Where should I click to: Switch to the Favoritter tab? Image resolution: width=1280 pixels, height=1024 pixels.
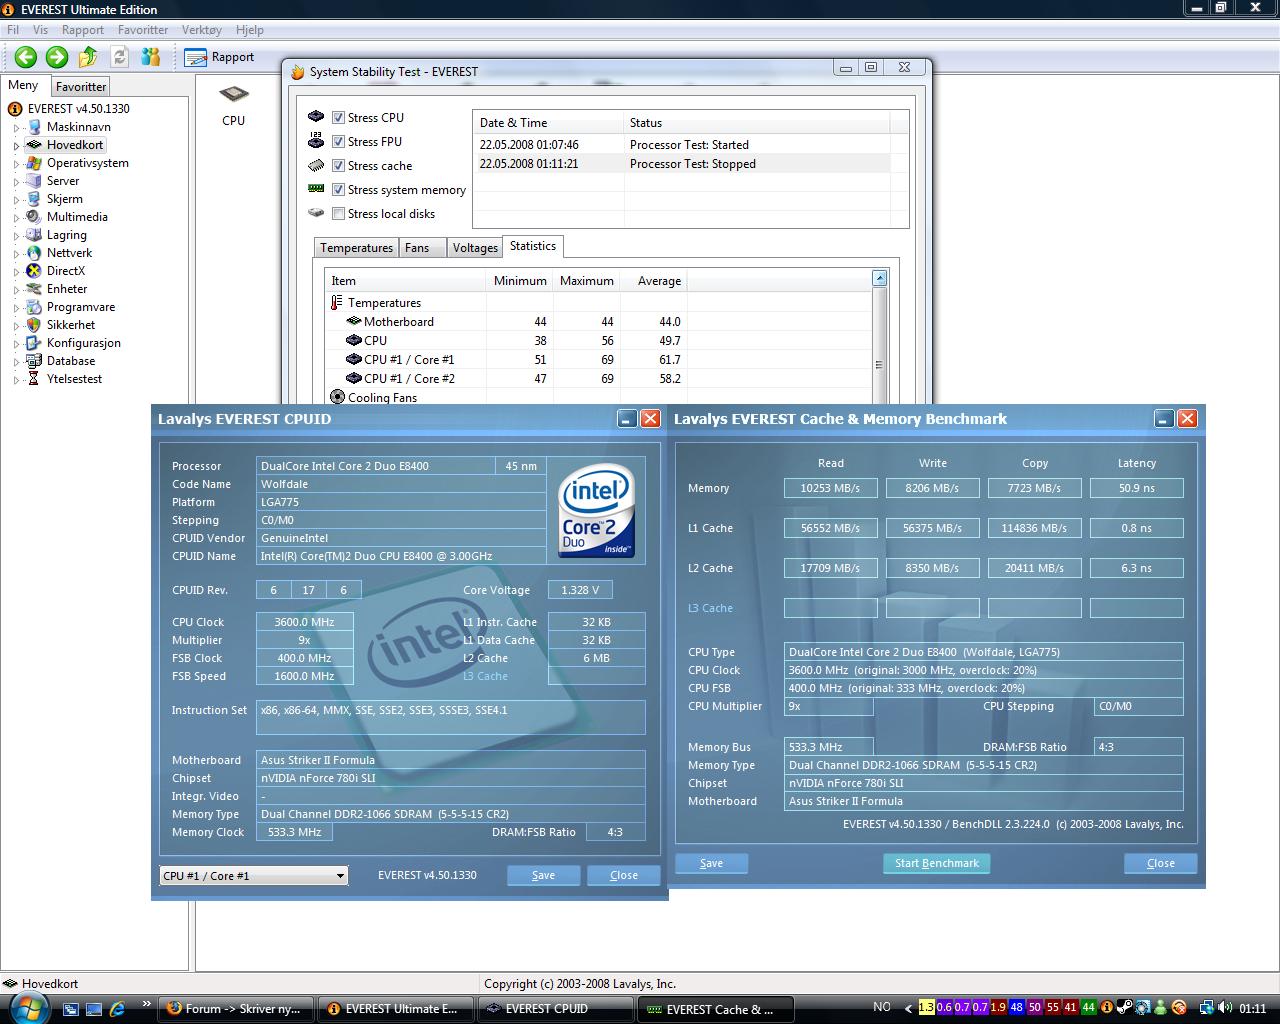(x=81, y=87)
